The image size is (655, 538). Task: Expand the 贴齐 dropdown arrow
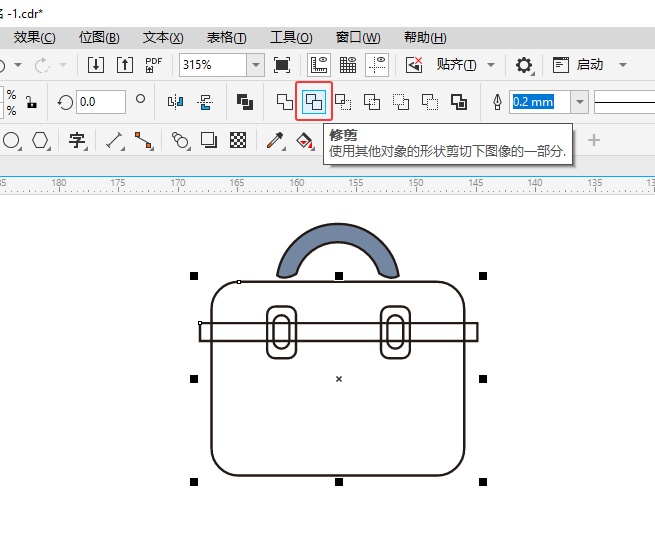tap(491, 65)
